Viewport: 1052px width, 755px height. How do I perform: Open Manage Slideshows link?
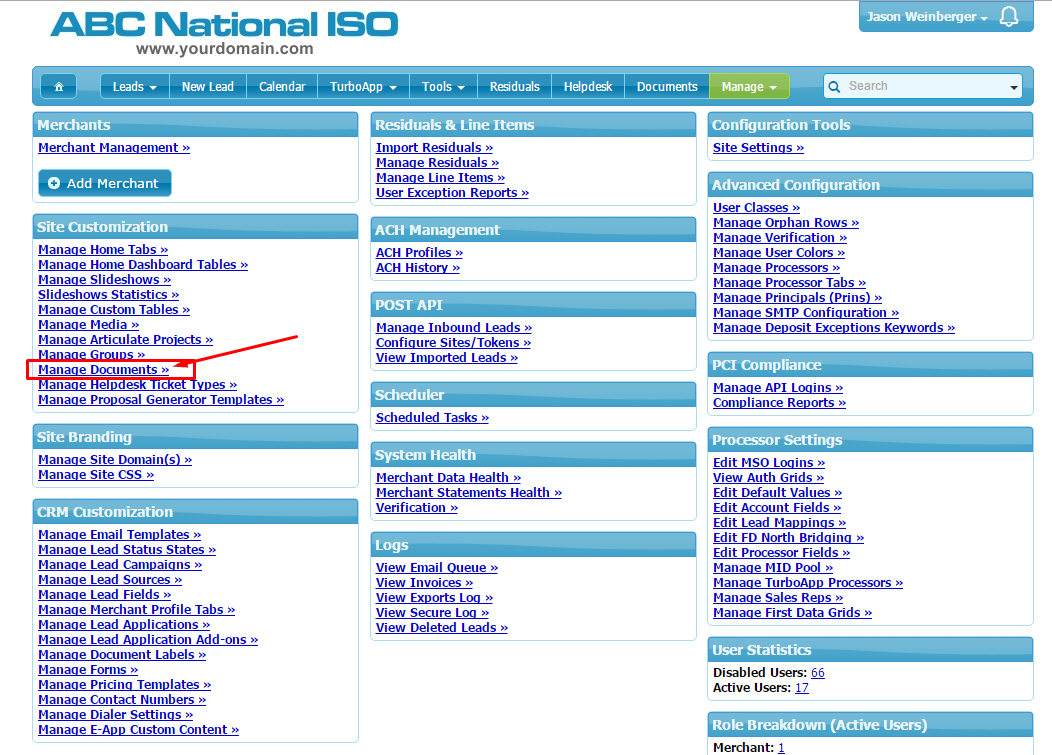point(105,280)
